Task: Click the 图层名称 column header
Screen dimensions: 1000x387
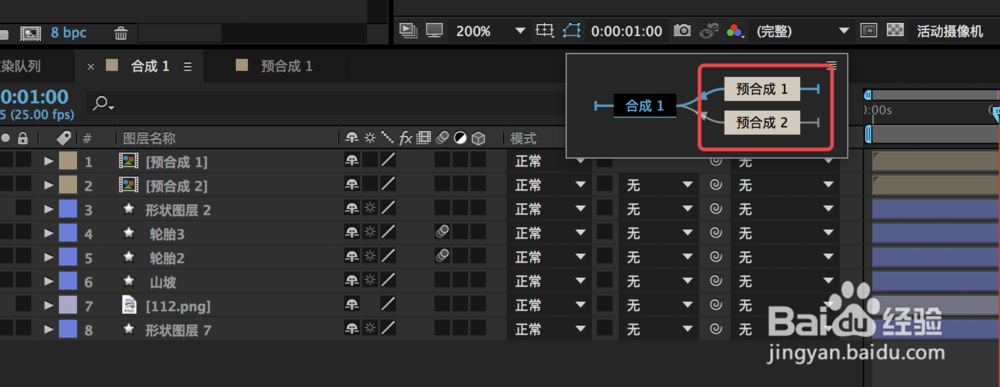Action: click(149, 138)
